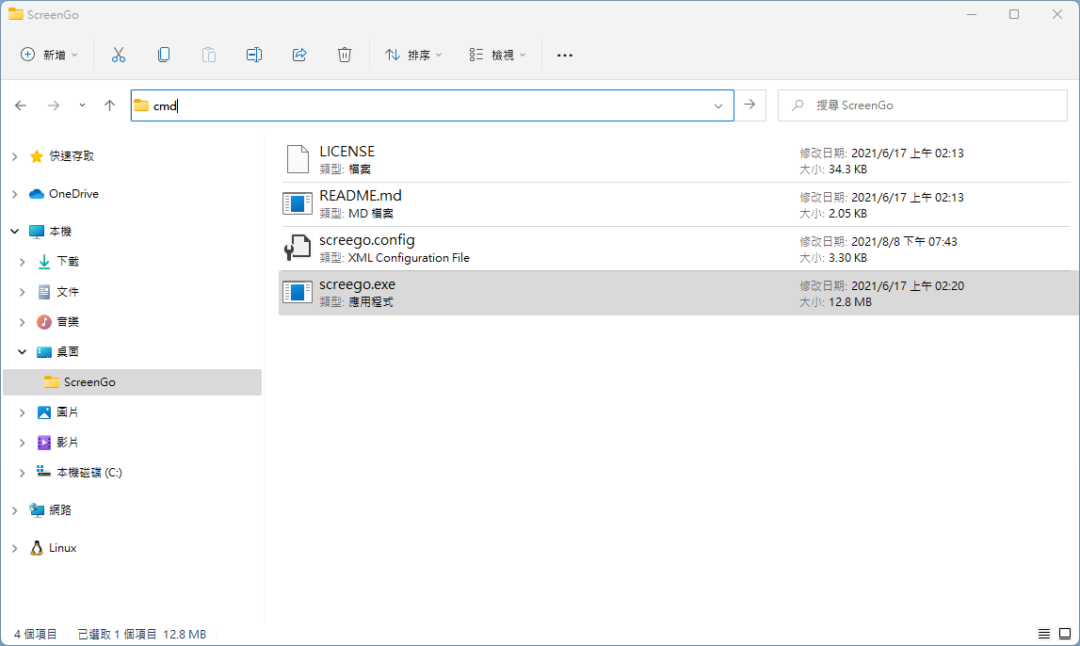The width and height of the screenshot is (1080, 646).
Task: Click the Cut scissors icon
Action: pos(118,55)
